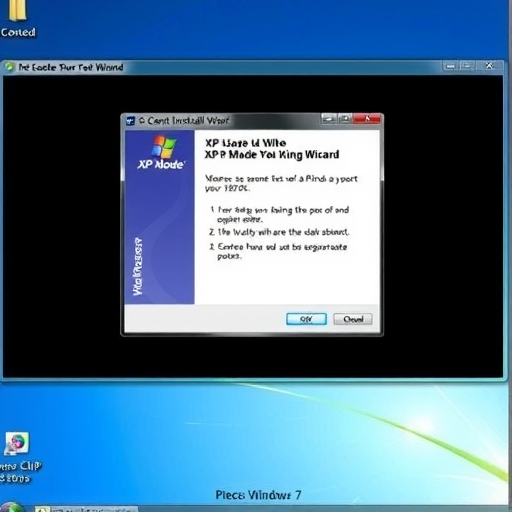Viewport: 512px width, 512px height.
Task: Open the Windows Start orb
Action: tap(12, 507)
